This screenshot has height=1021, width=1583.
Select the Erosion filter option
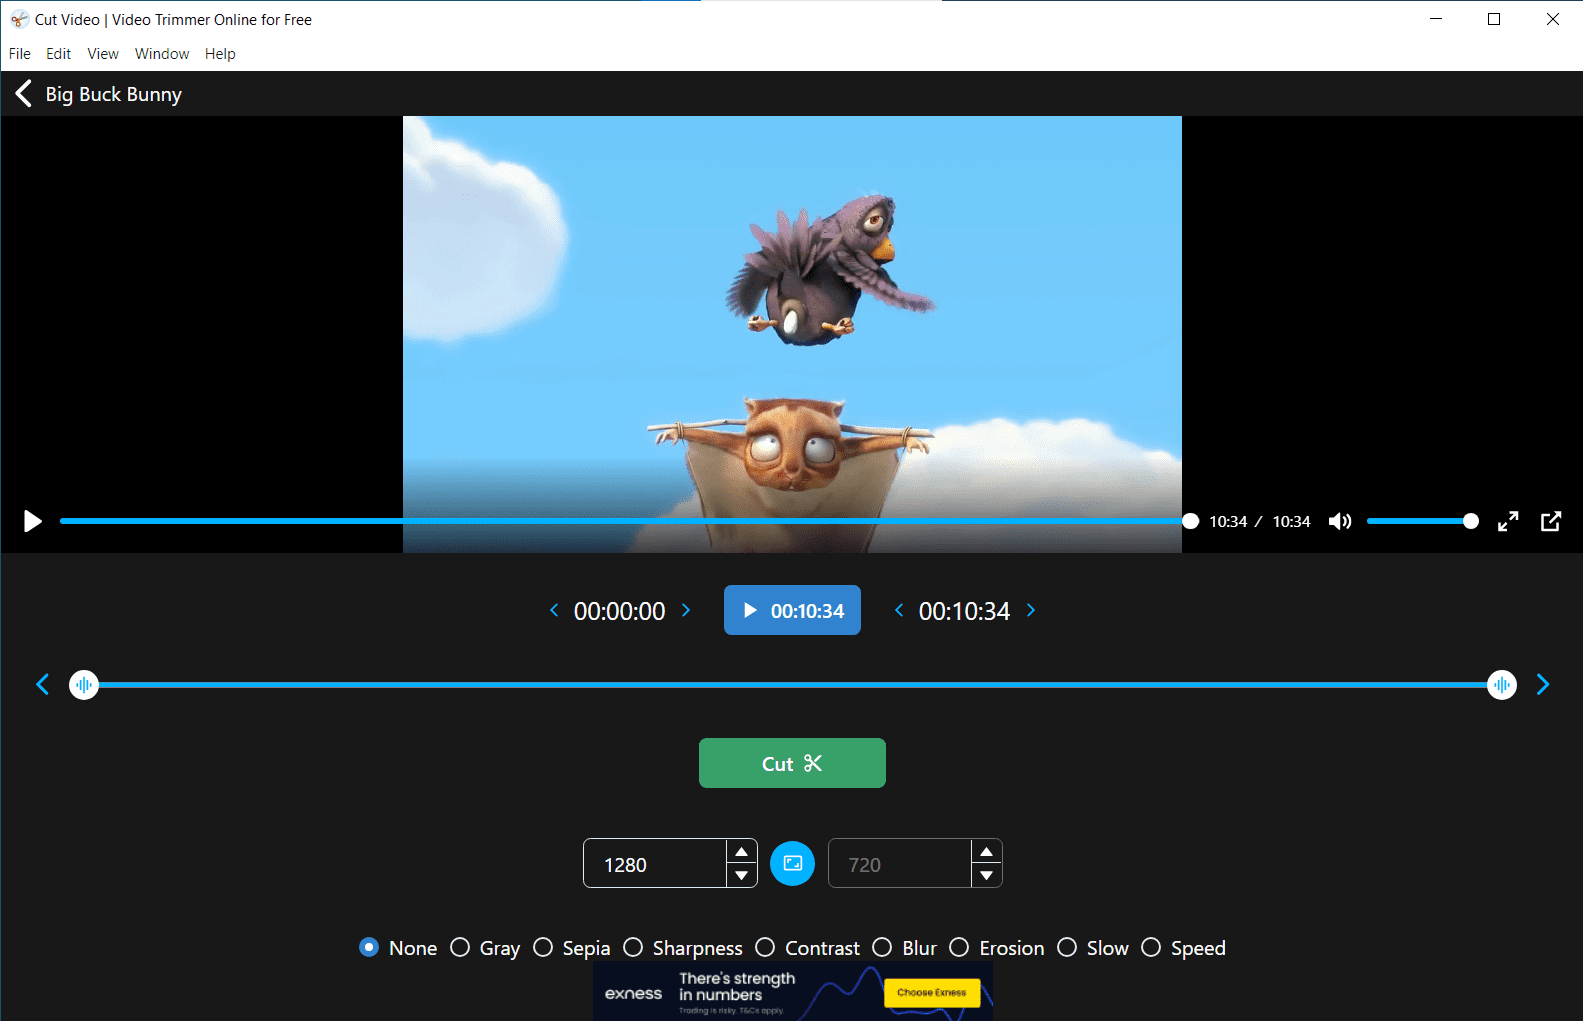coord(996,948)
